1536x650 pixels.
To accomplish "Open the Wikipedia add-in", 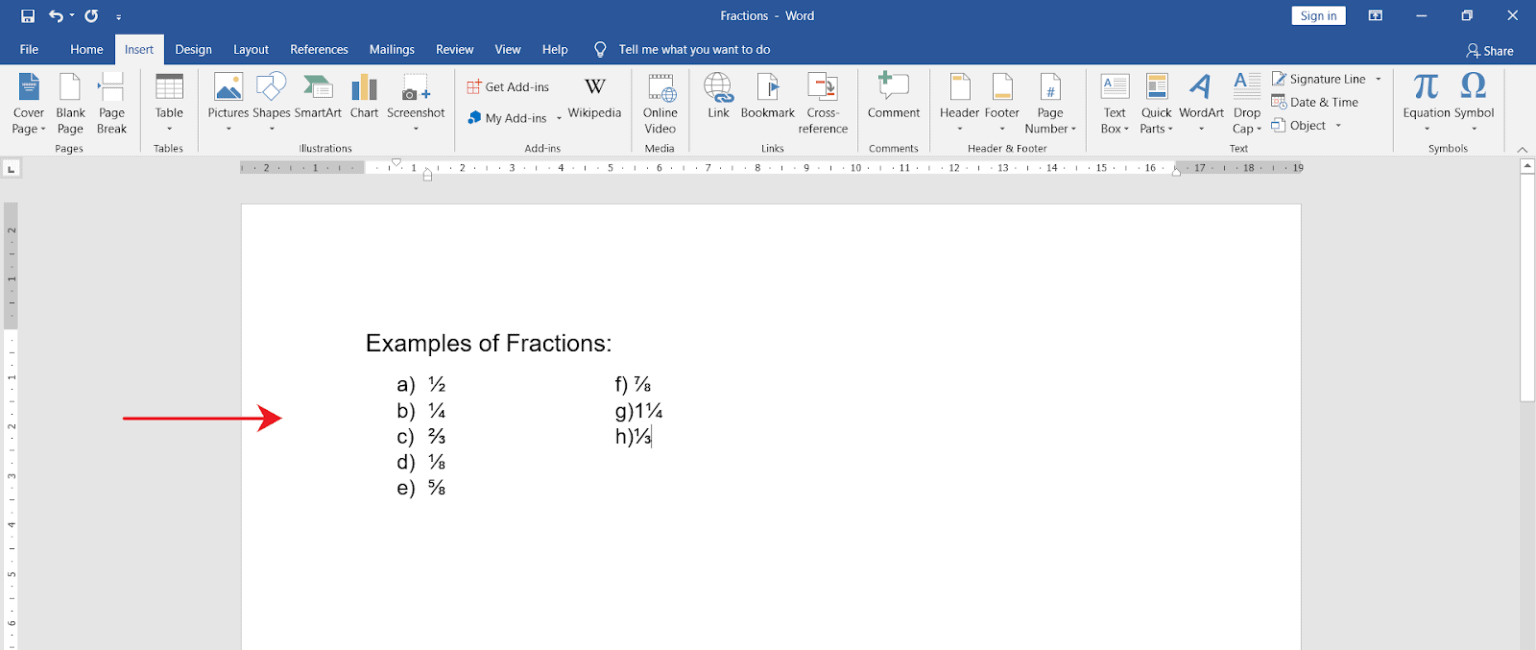I will click(x=594, y=97).
